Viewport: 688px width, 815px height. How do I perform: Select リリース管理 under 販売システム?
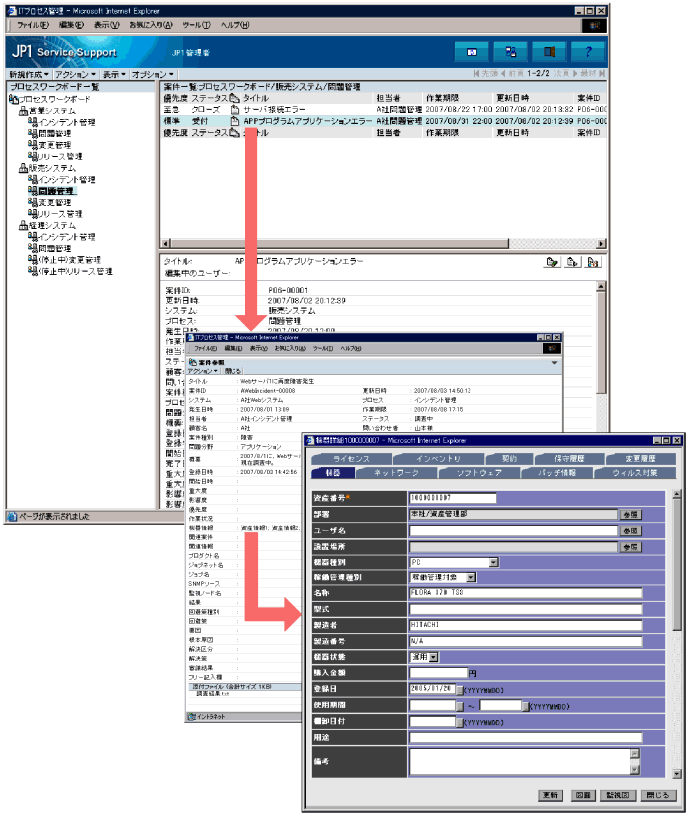pos(60,214)
